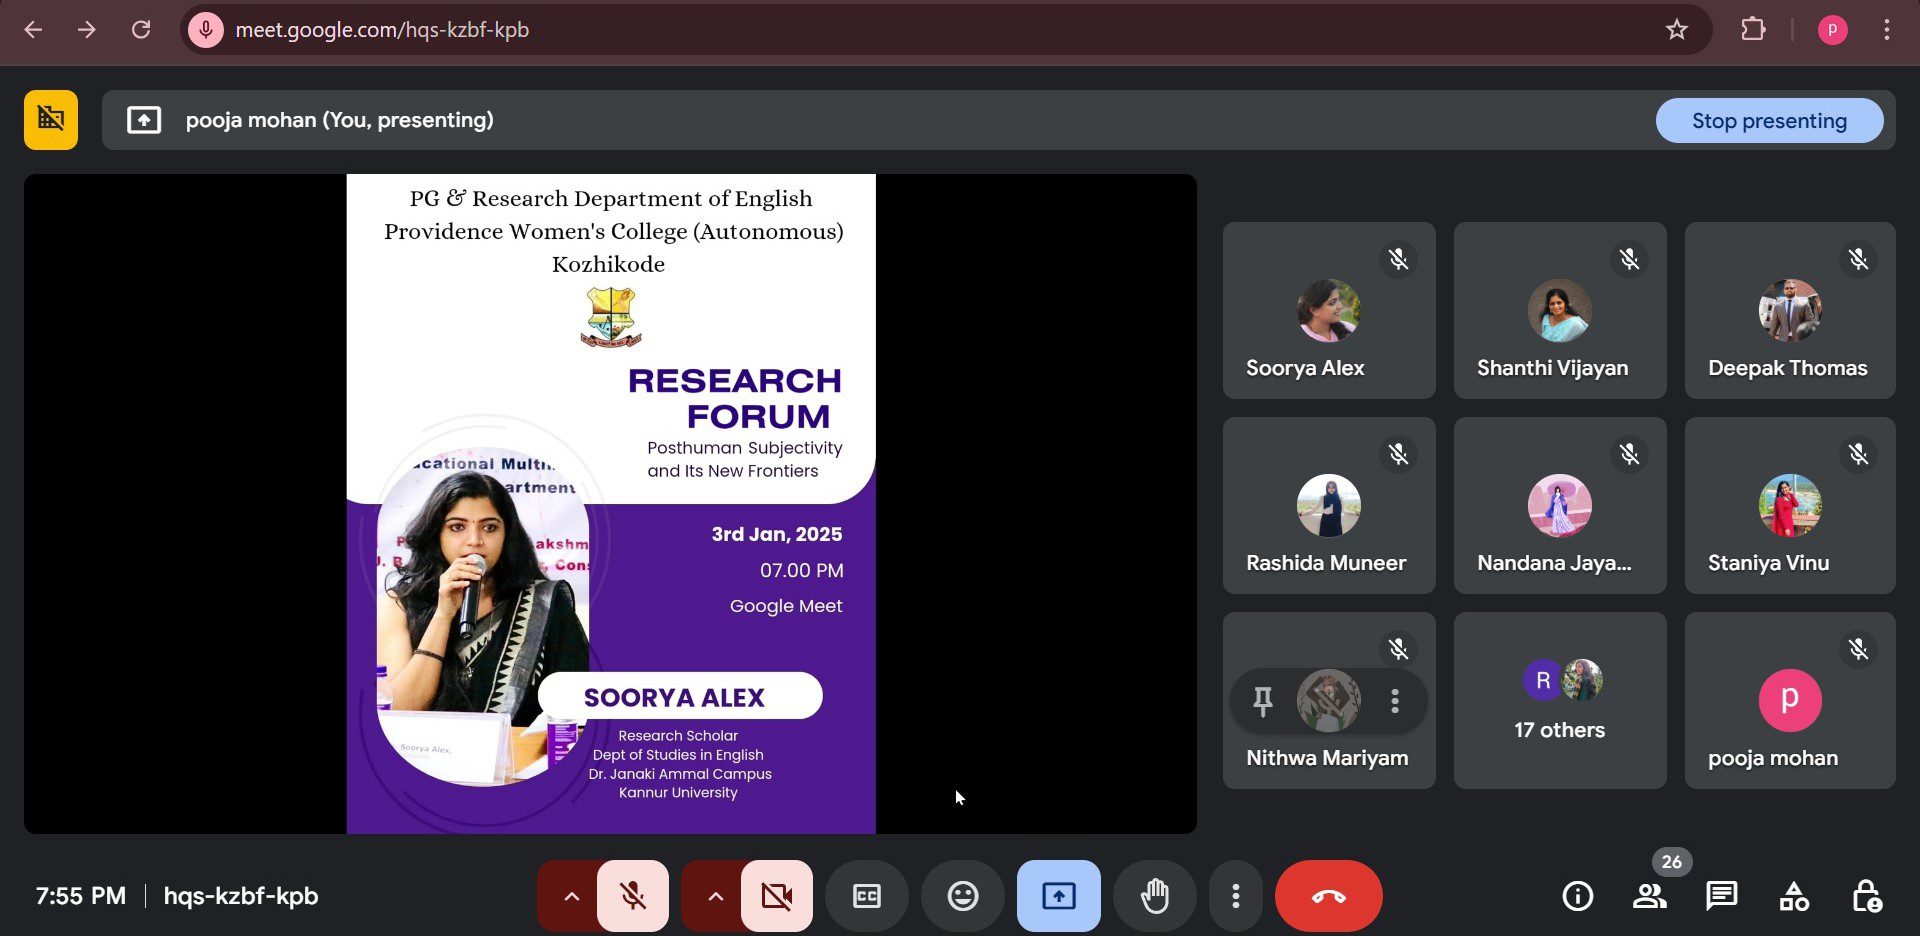This screenshot has height=936, width=1920.
Task: Open more options on Nithwa Mariyam tile
Action: [x=1394, y=701]
